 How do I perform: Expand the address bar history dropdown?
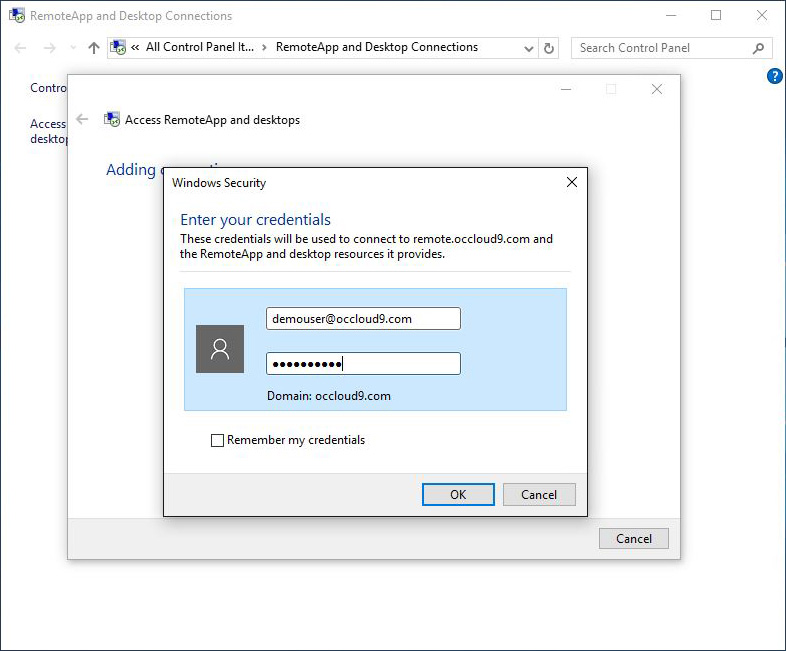coord(528,48)
